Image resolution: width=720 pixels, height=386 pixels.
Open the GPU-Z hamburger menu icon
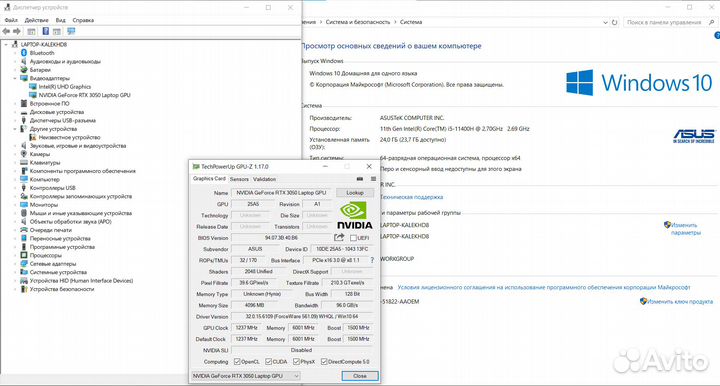373,179
